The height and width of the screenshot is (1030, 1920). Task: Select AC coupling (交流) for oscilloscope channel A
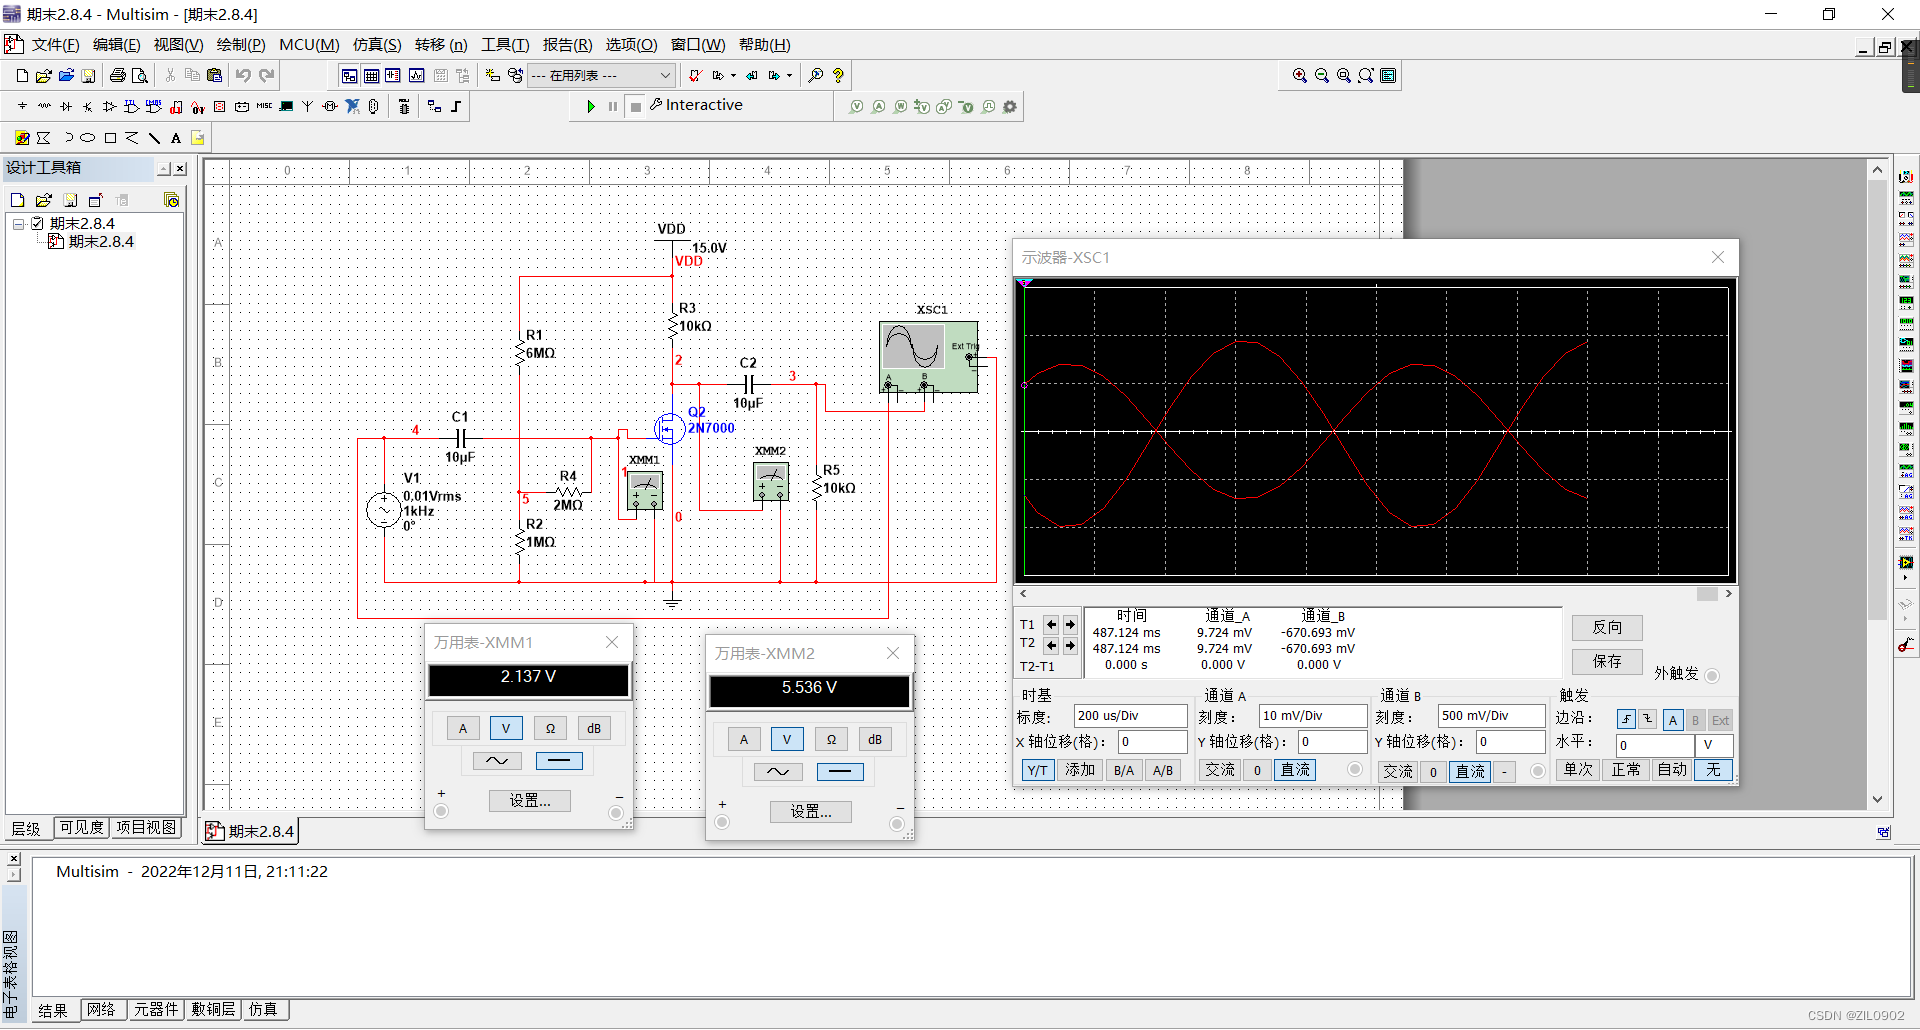(1220, 770)
